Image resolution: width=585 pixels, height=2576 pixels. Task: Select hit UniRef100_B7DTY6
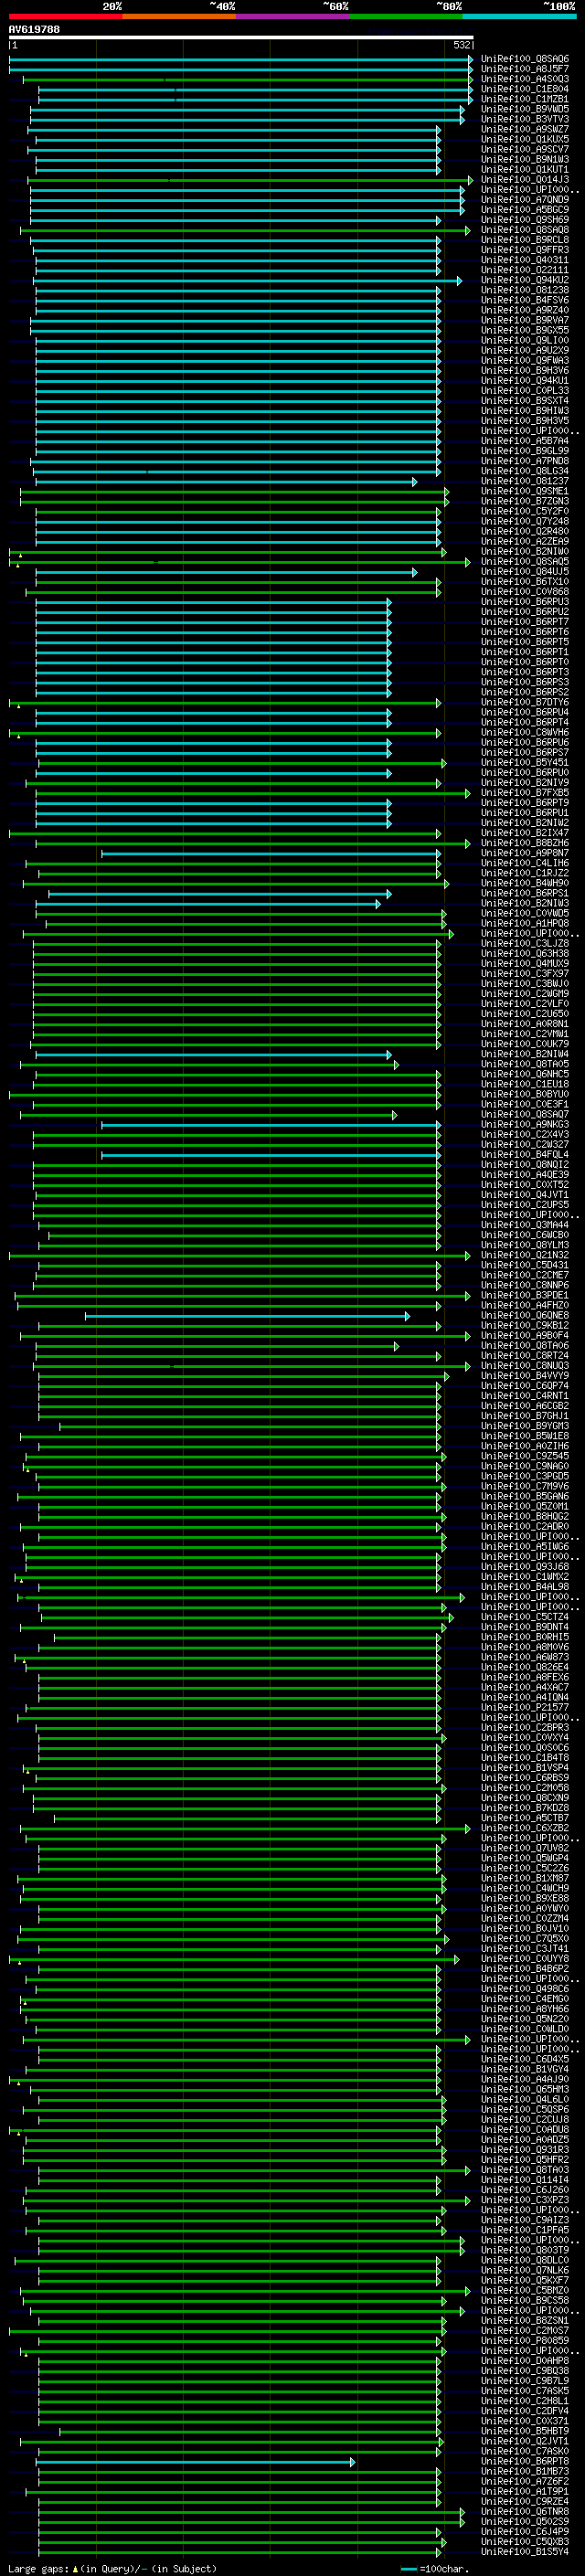coord(525,702)
